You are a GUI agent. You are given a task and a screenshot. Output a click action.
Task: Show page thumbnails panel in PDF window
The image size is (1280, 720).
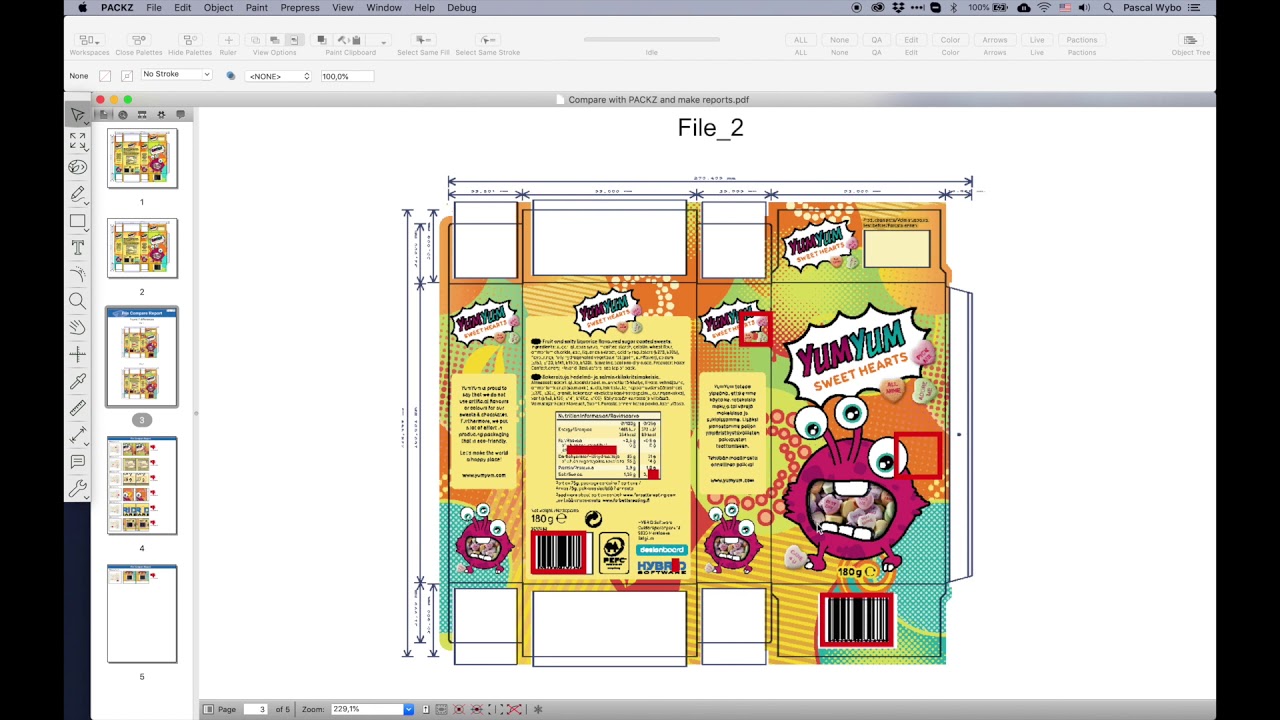pos(104,115)
